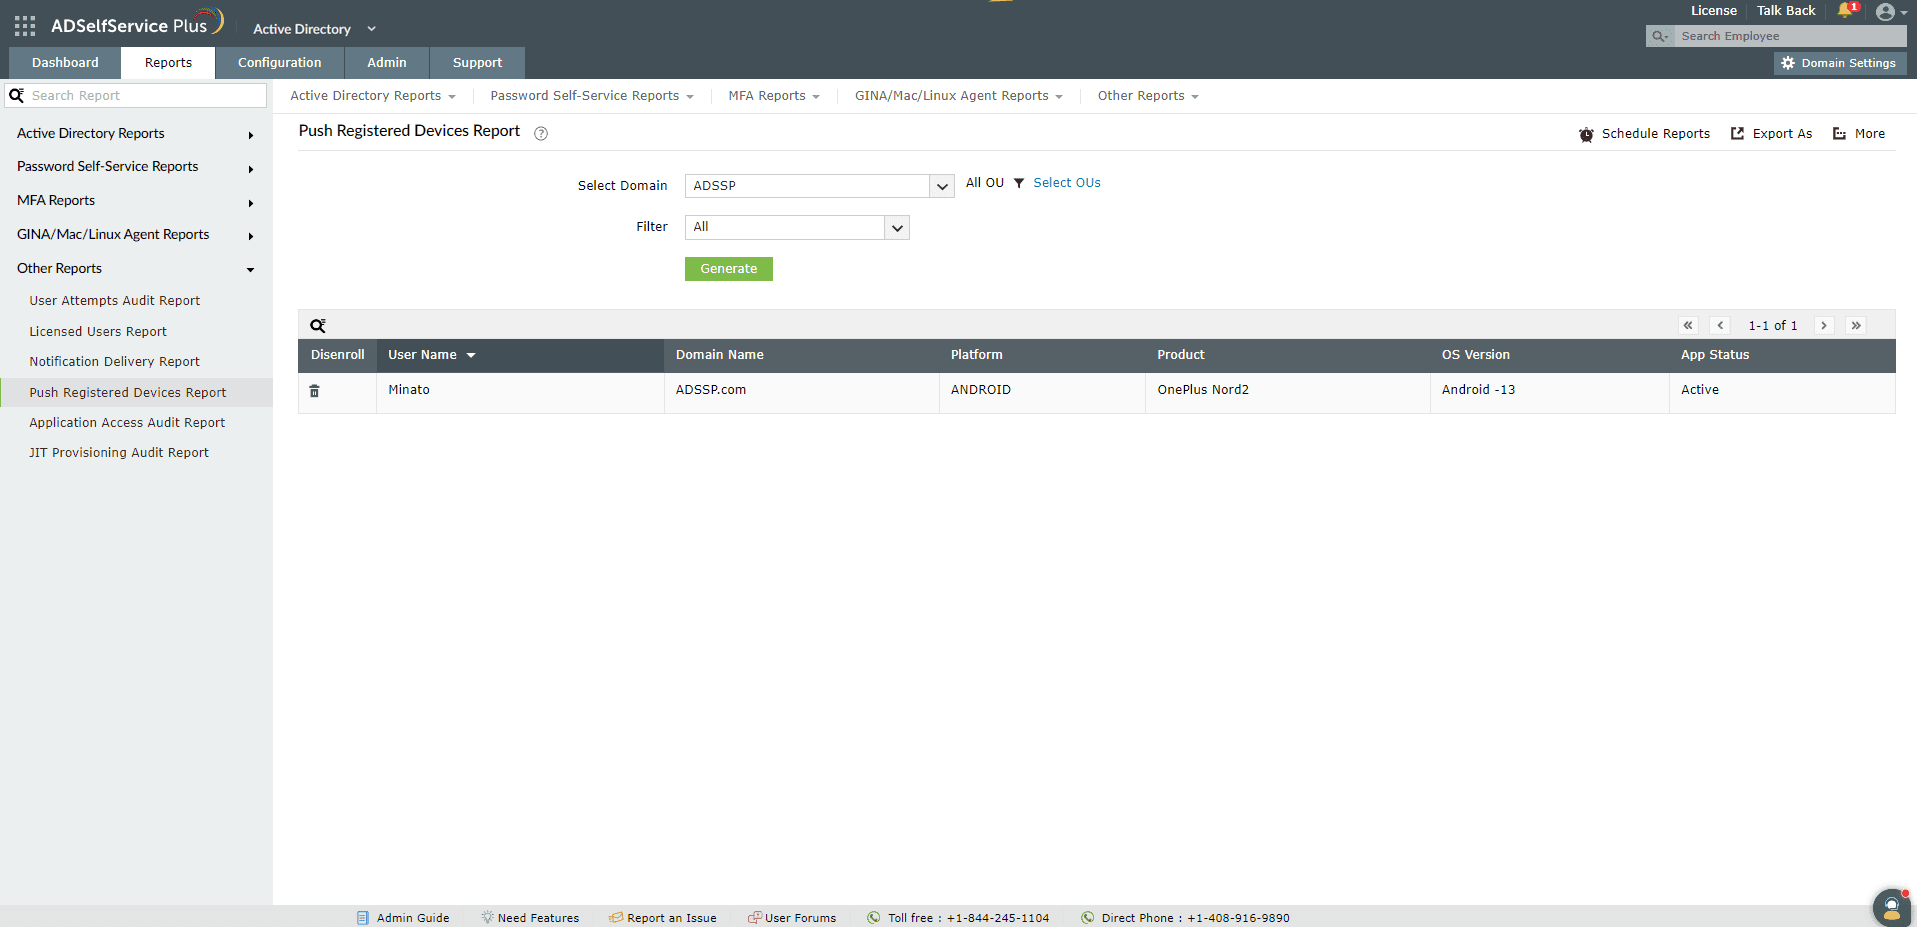Click the Schedule Reports alarm icon
Image resolution: width=1917 pixels, height=927 pixels.
(1586, 134)
